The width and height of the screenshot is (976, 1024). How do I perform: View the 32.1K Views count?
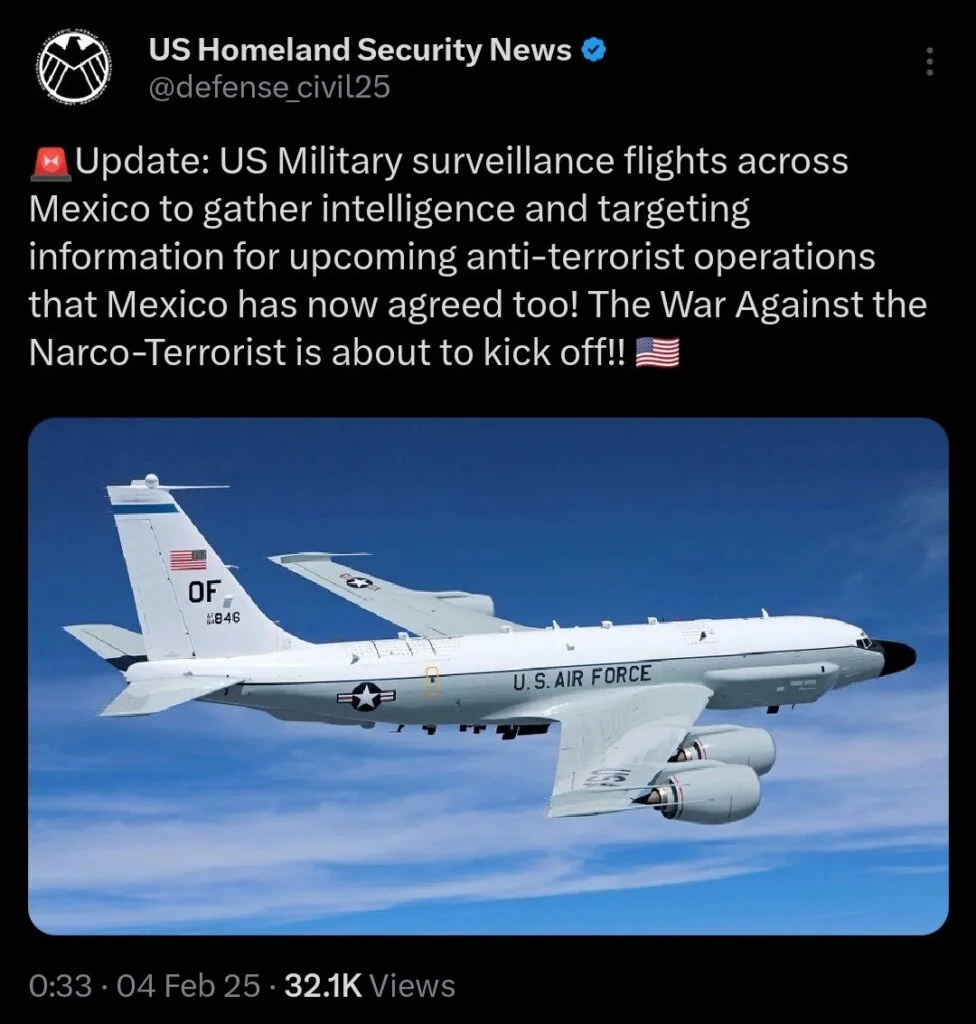pos(370,985)
